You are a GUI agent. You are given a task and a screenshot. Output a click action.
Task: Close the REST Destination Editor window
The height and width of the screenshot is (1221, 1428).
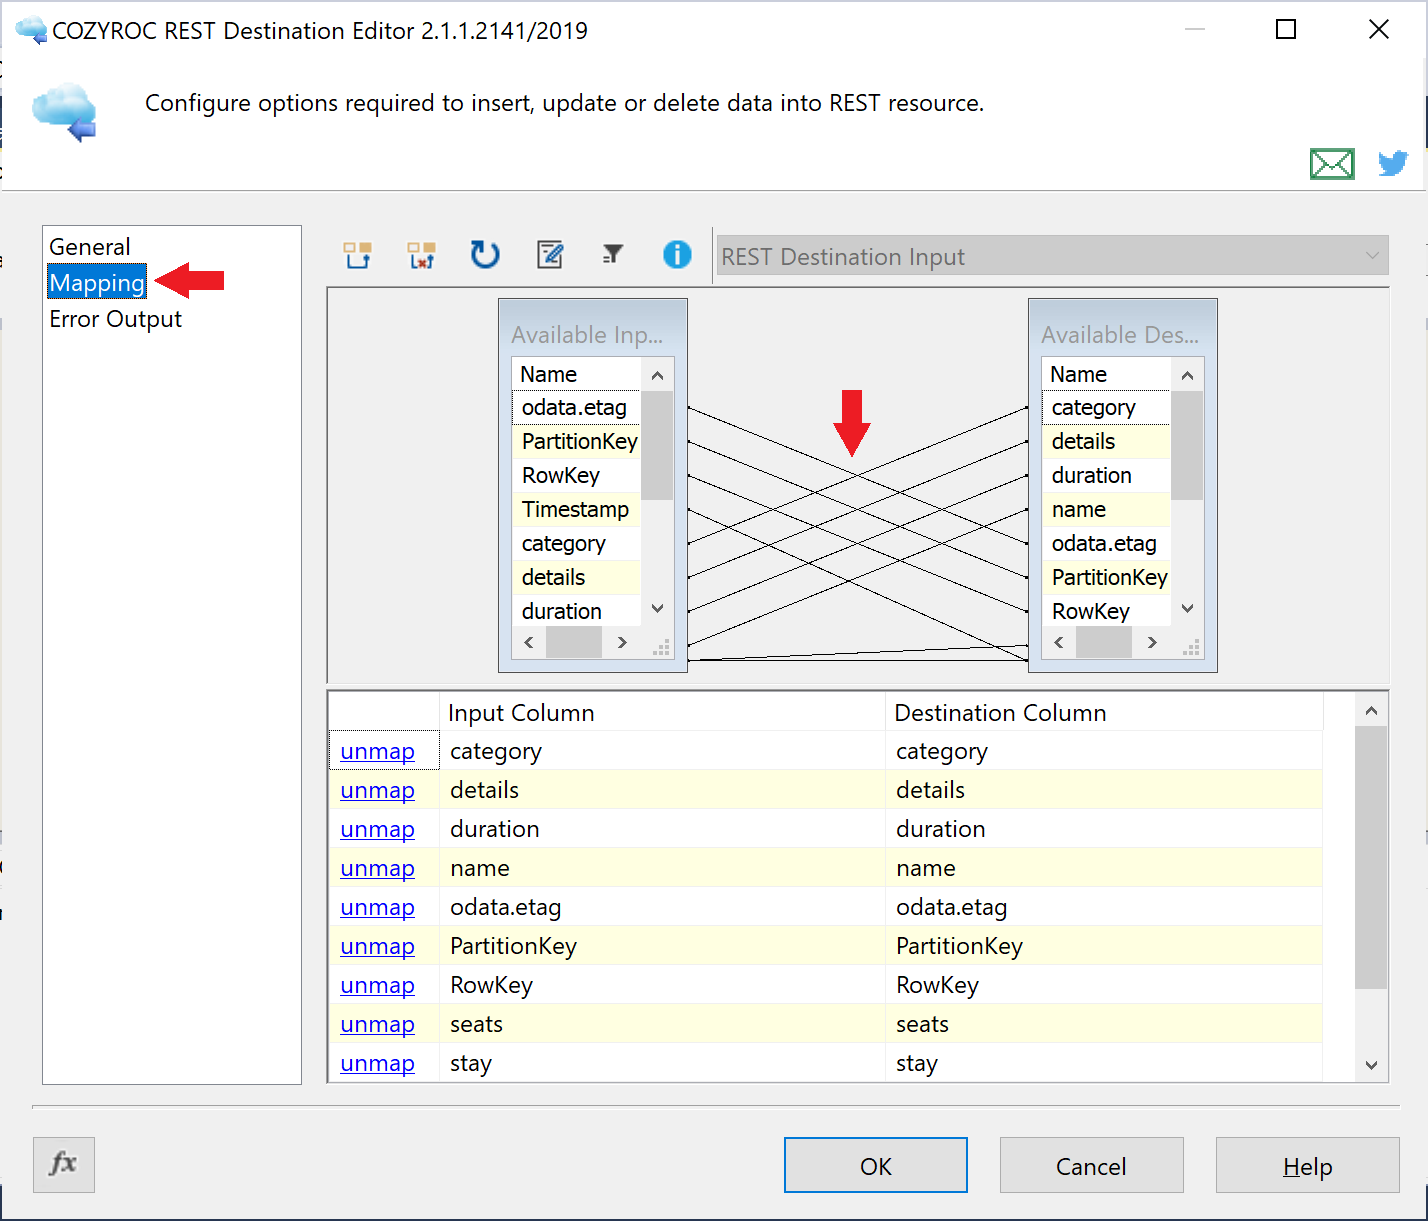click(1379, 30)
